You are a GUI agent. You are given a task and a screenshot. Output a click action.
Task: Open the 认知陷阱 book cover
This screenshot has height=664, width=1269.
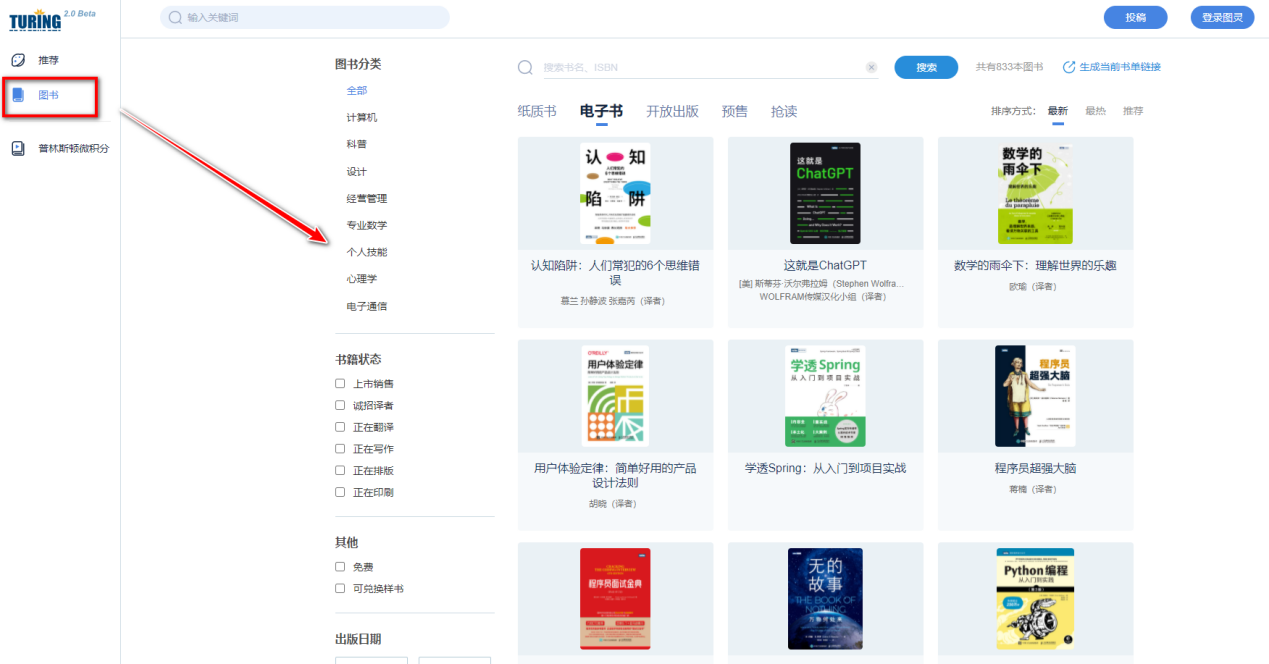[x=615, y=193]
